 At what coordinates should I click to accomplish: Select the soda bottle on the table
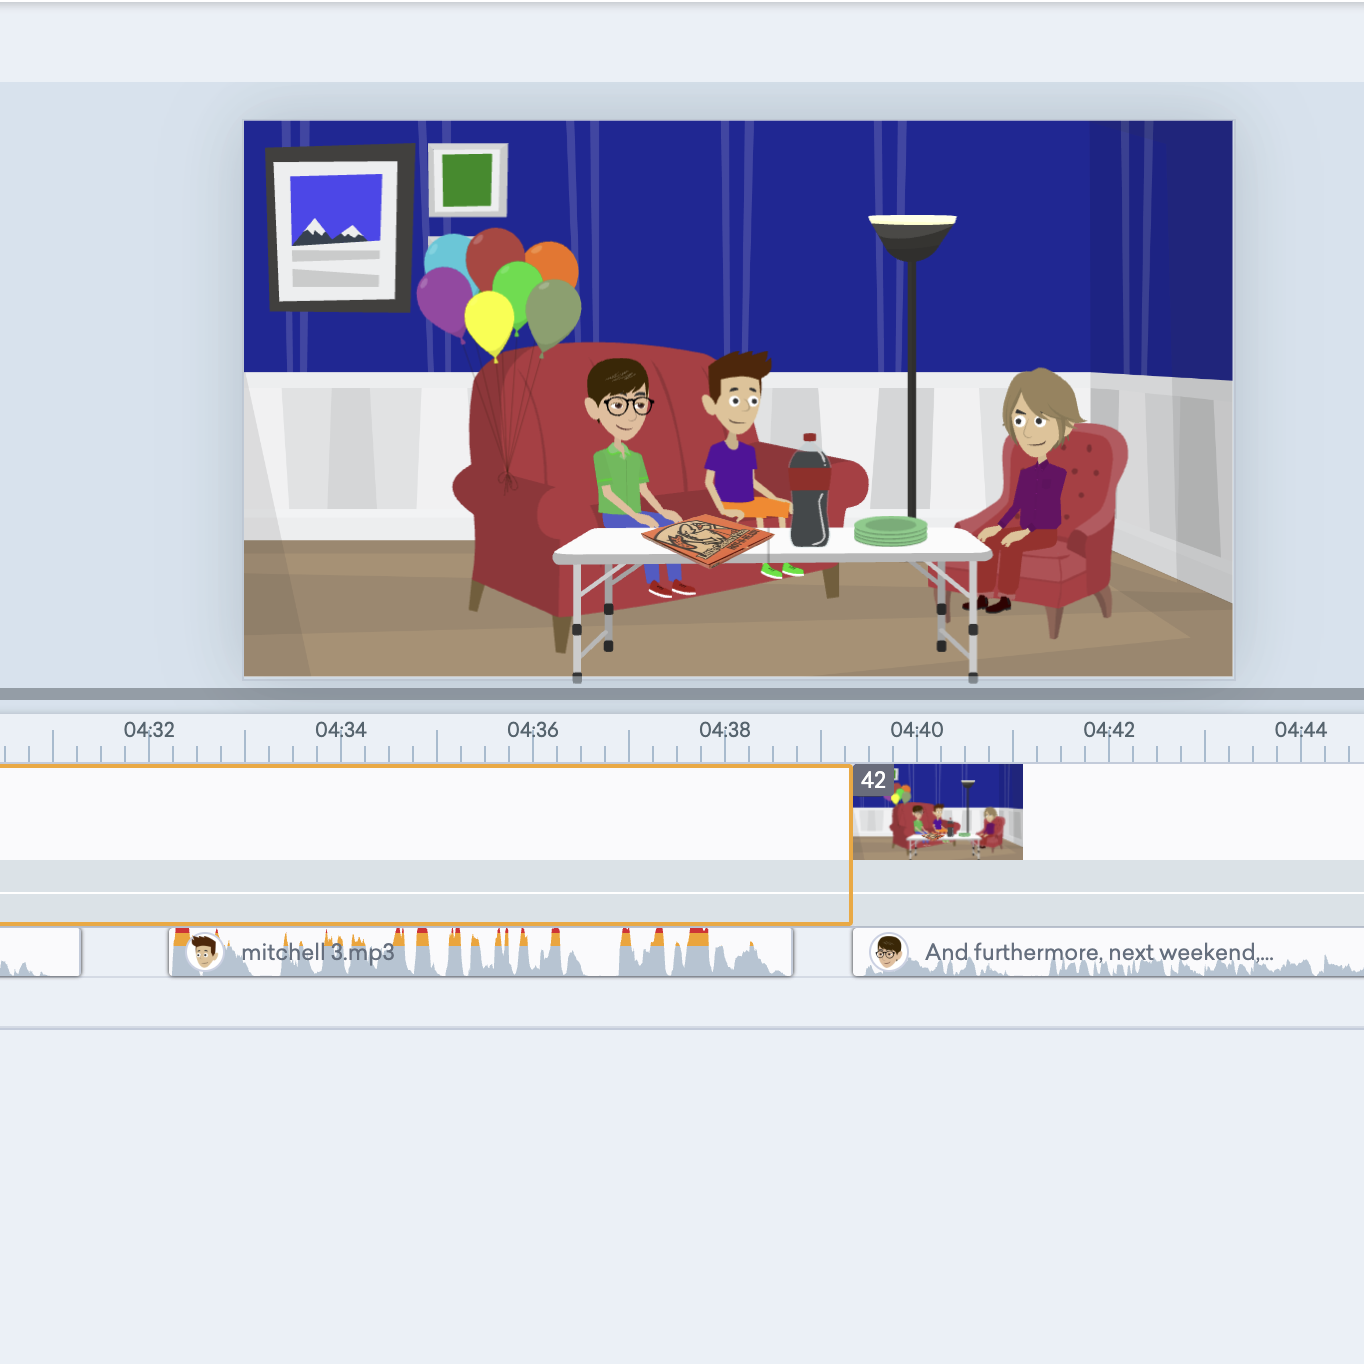(x=809, y=490)
